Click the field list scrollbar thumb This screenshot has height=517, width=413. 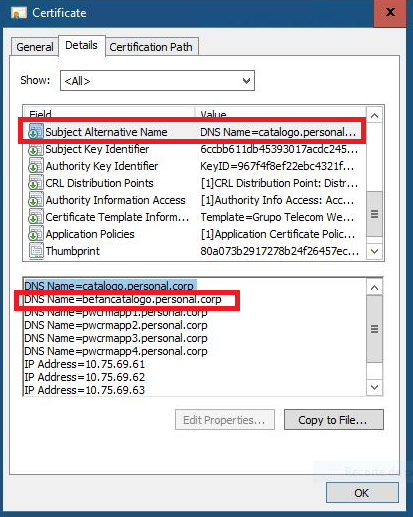coord(374,214)
